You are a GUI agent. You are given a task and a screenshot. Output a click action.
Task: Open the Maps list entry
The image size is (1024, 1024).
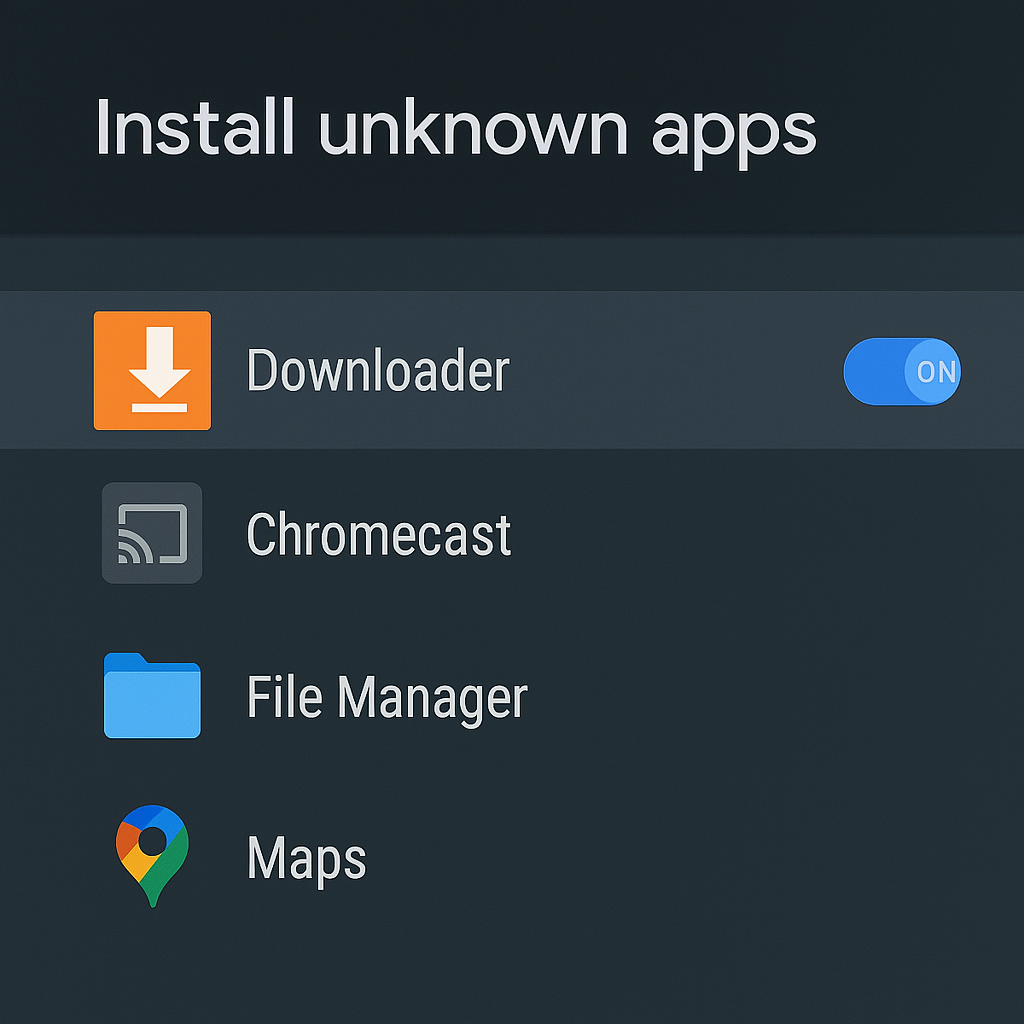(306, 858)
